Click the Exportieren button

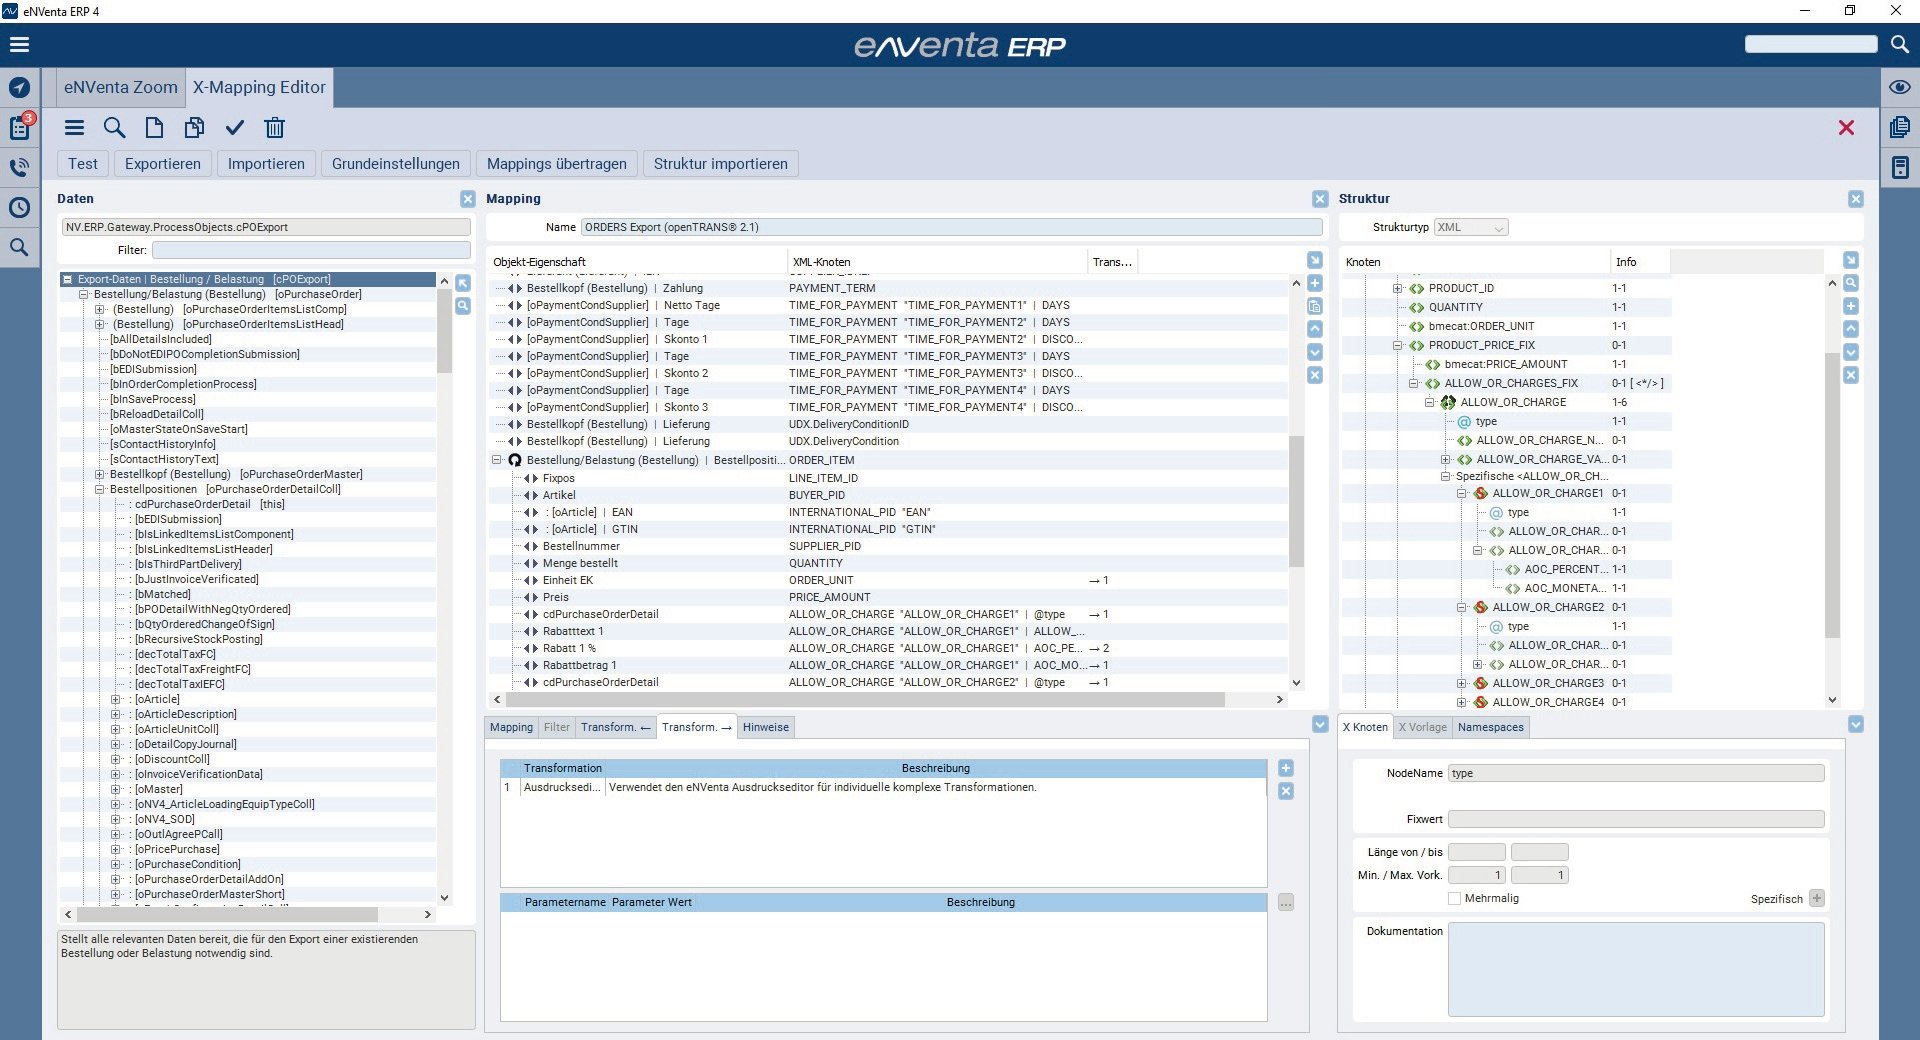162,164
